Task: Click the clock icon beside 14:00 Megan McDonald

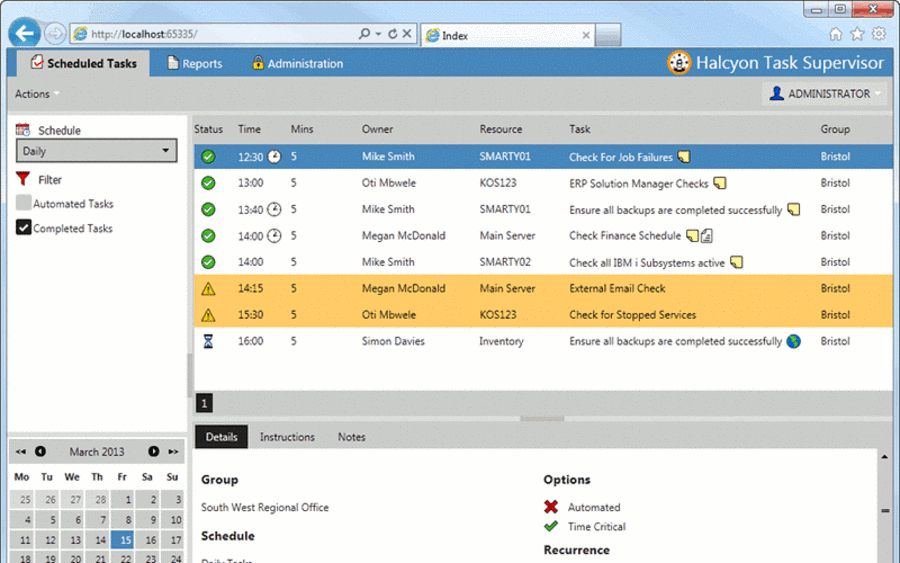Action: [x=274, y=236]
